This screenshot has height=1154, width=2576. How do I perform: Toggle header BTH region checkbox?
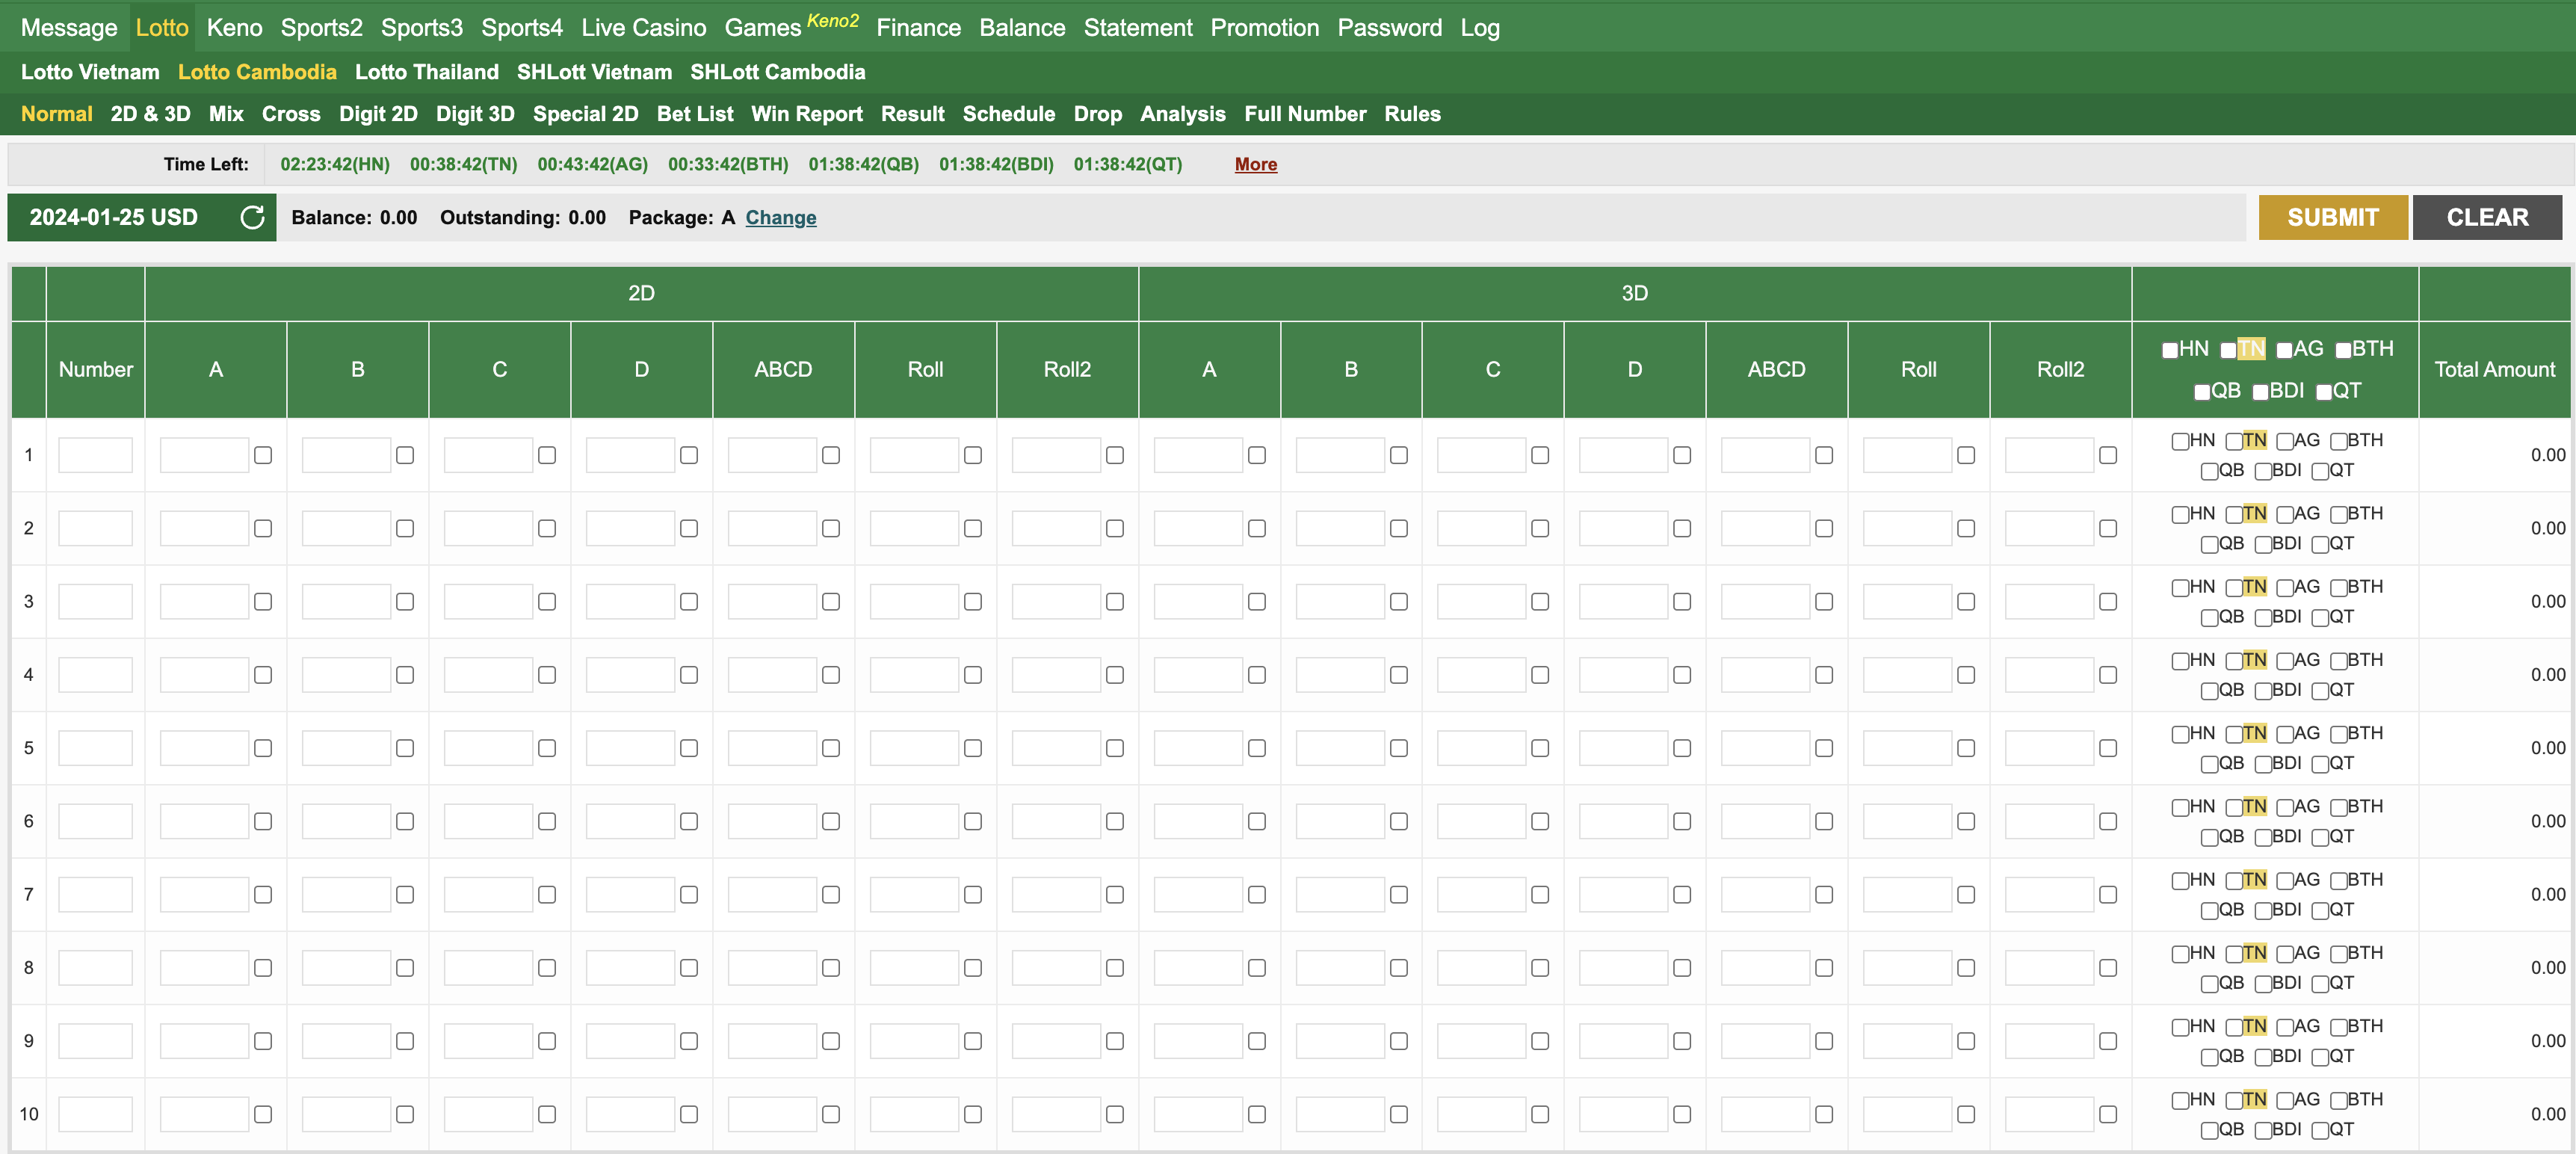coord(2343,350)
